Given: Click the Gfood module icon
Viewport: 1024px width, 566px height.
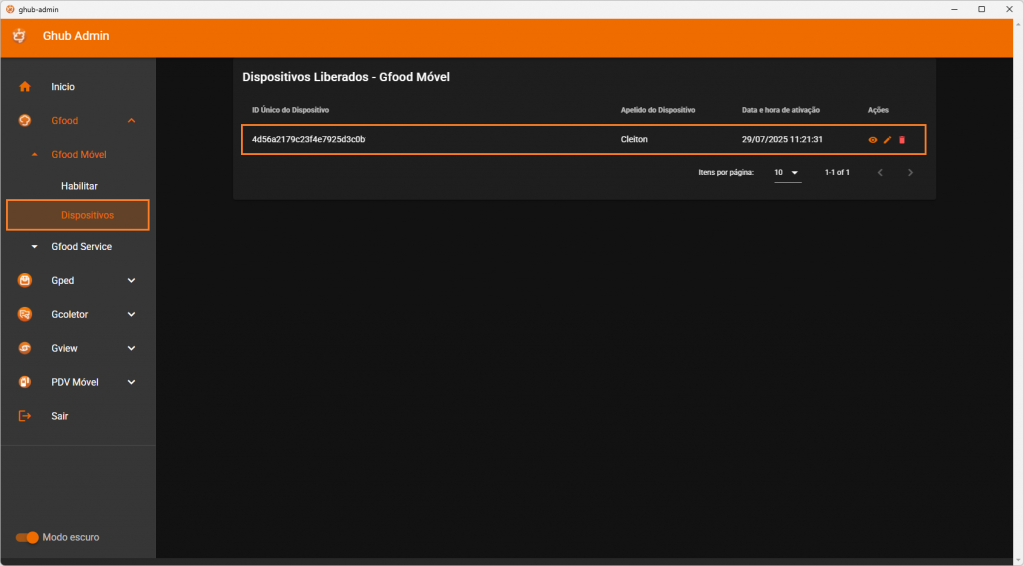Looking at the screenshot, I should [25, 121].
